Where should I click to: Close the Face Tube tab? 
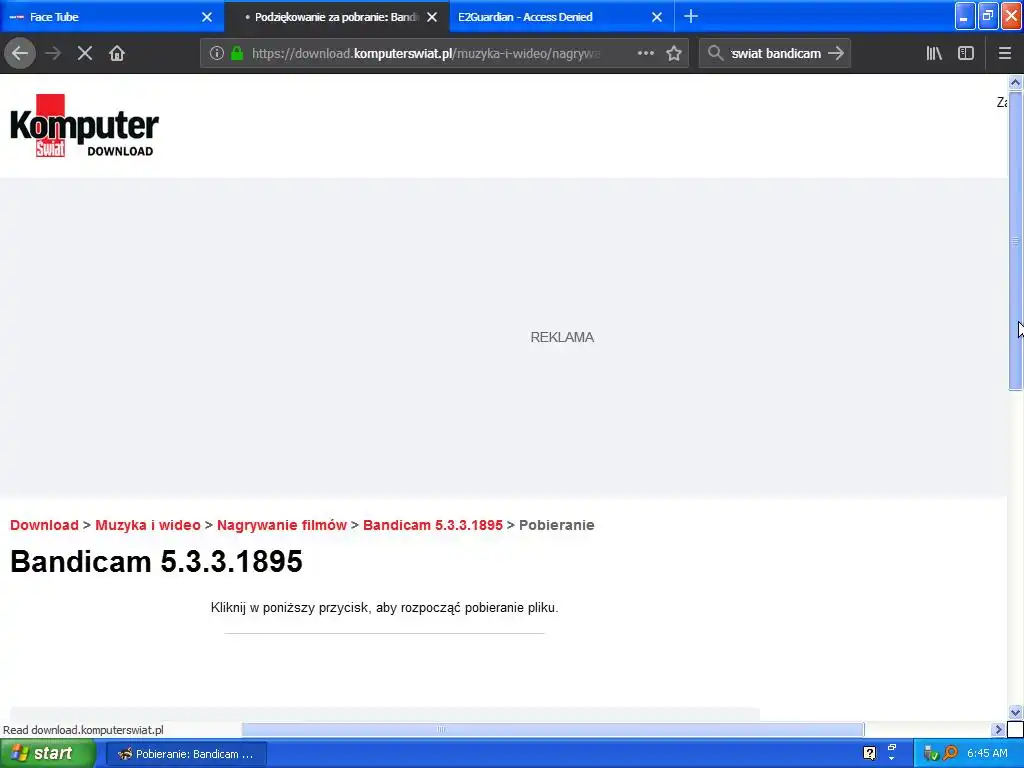[207, 17]
